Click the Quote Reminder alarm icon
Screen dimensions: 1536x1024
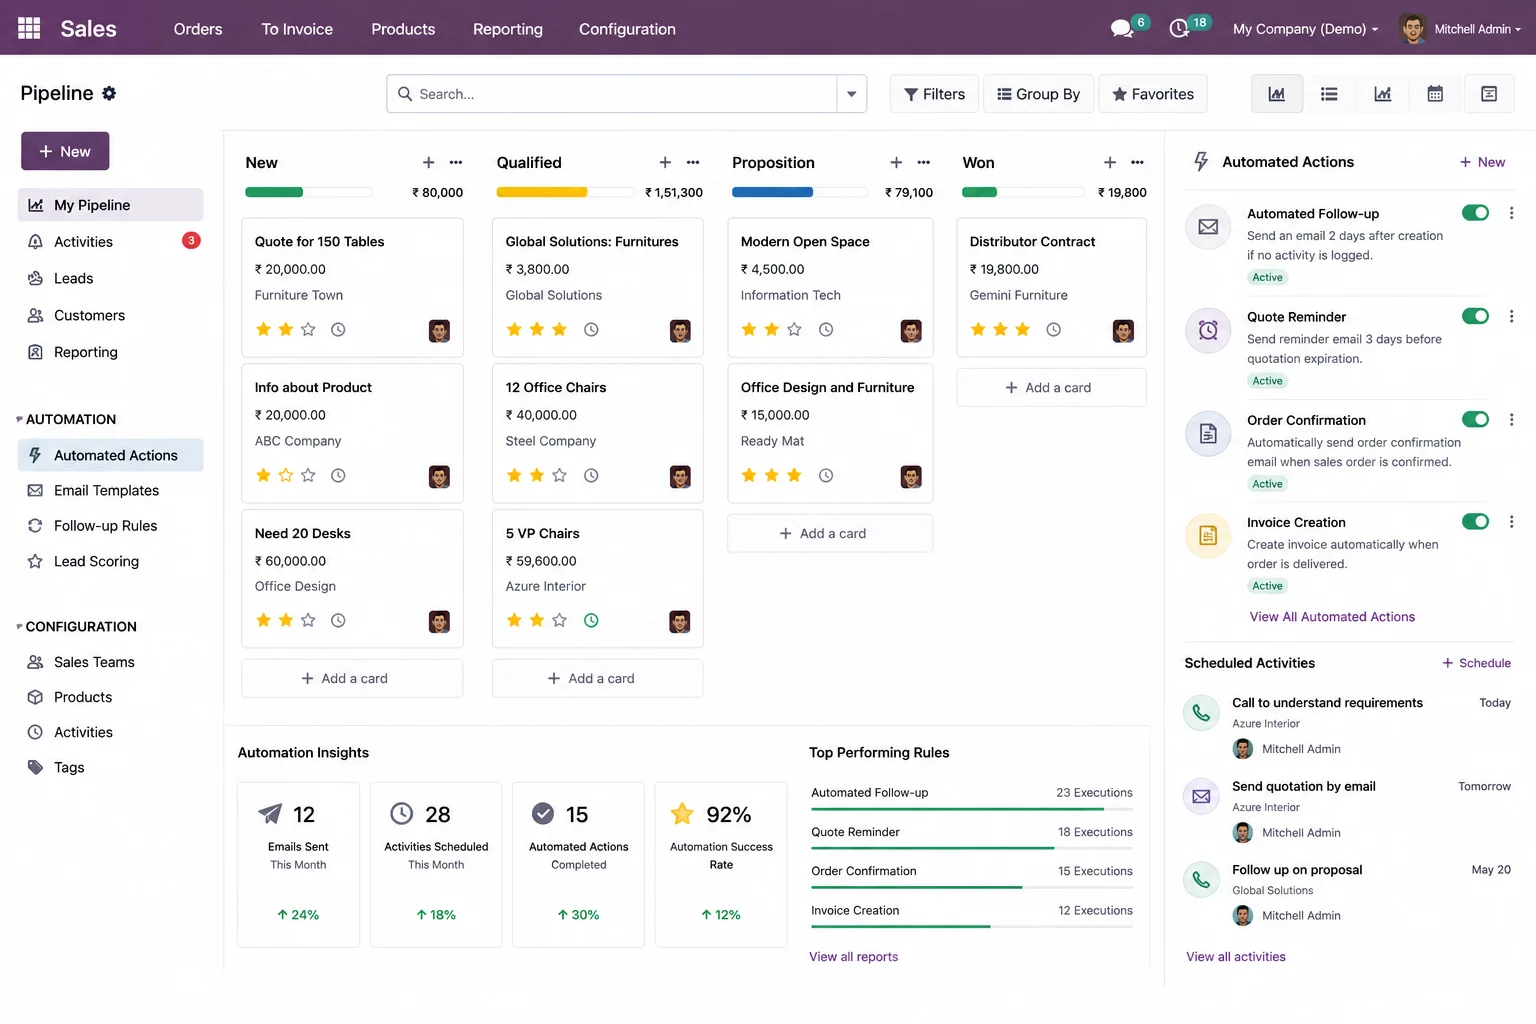[1208, 330]
